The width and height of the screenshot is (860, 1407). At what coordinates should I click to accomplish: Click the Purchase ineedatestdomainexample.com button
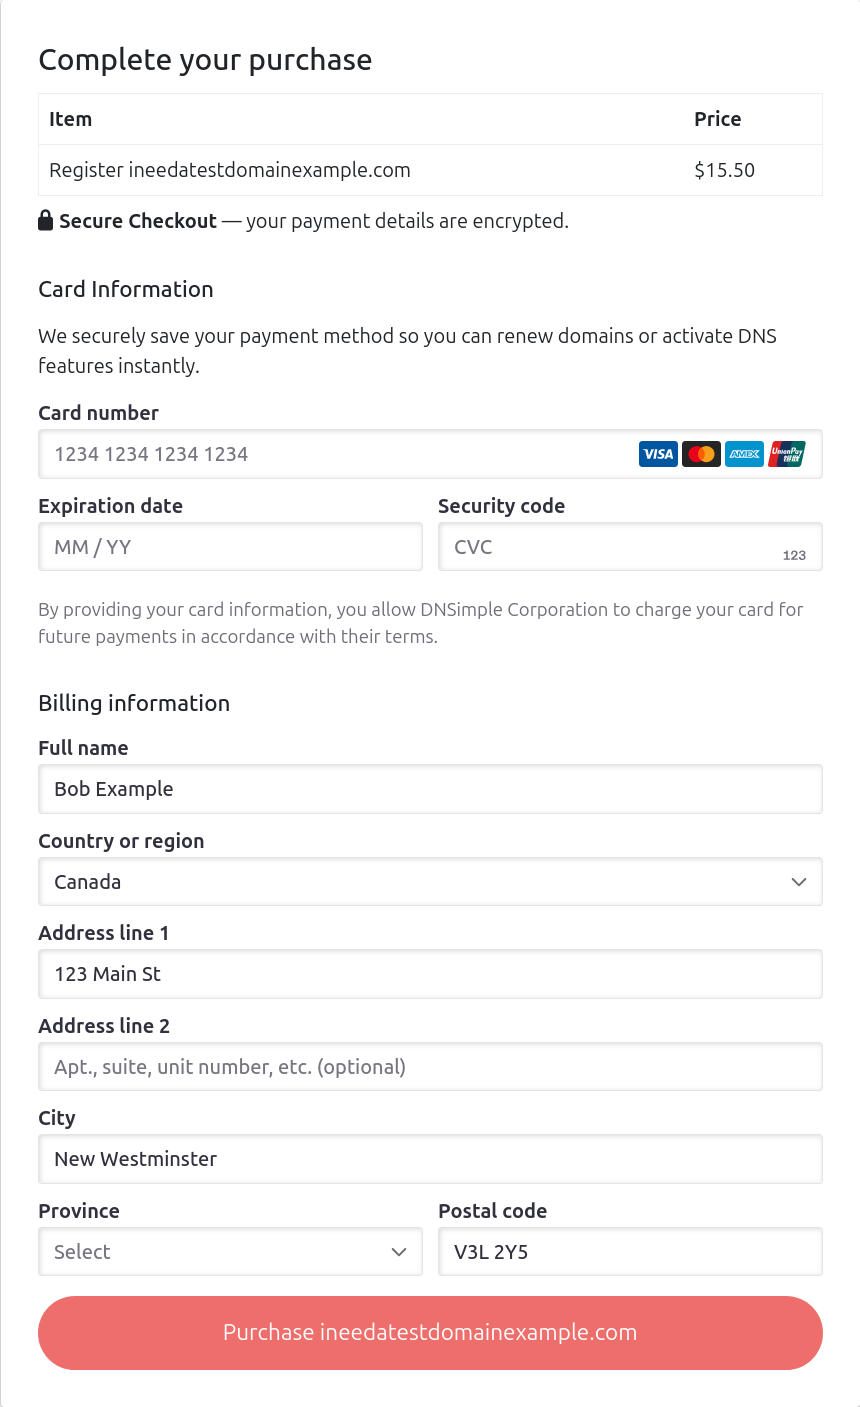(x=430, y=1333)
